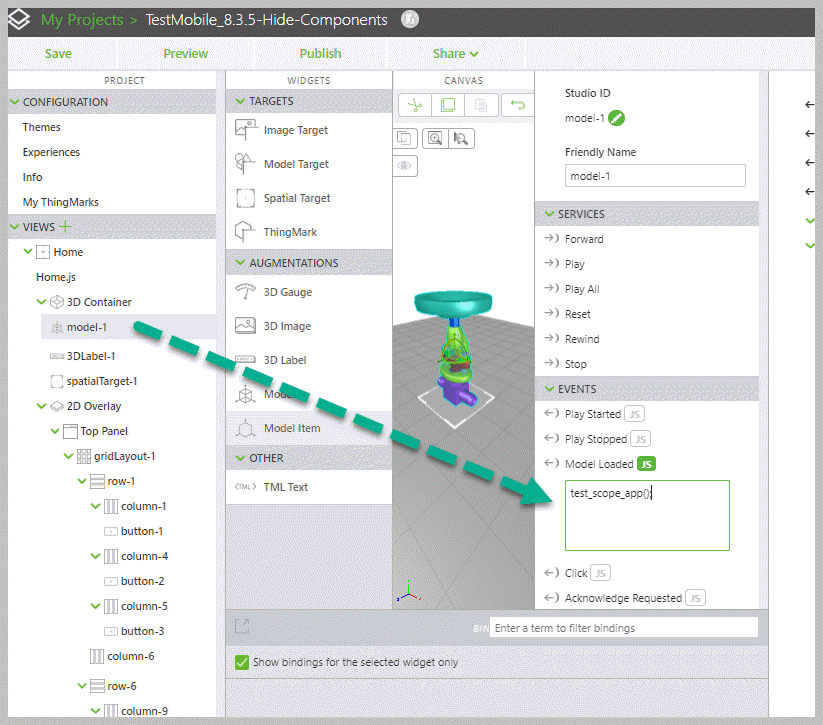Click the undo arrow in canvas toolbar
823x725 pixels.
517,105
